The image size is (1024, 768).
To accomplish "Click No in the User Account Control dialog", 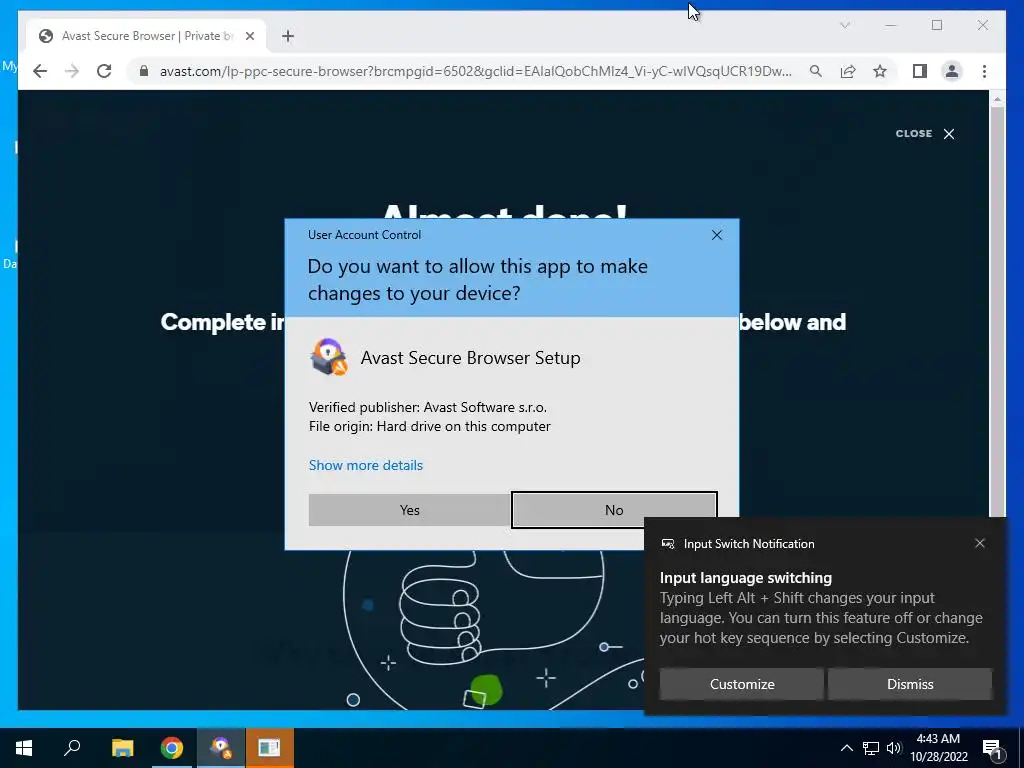I will click(614, 510).
